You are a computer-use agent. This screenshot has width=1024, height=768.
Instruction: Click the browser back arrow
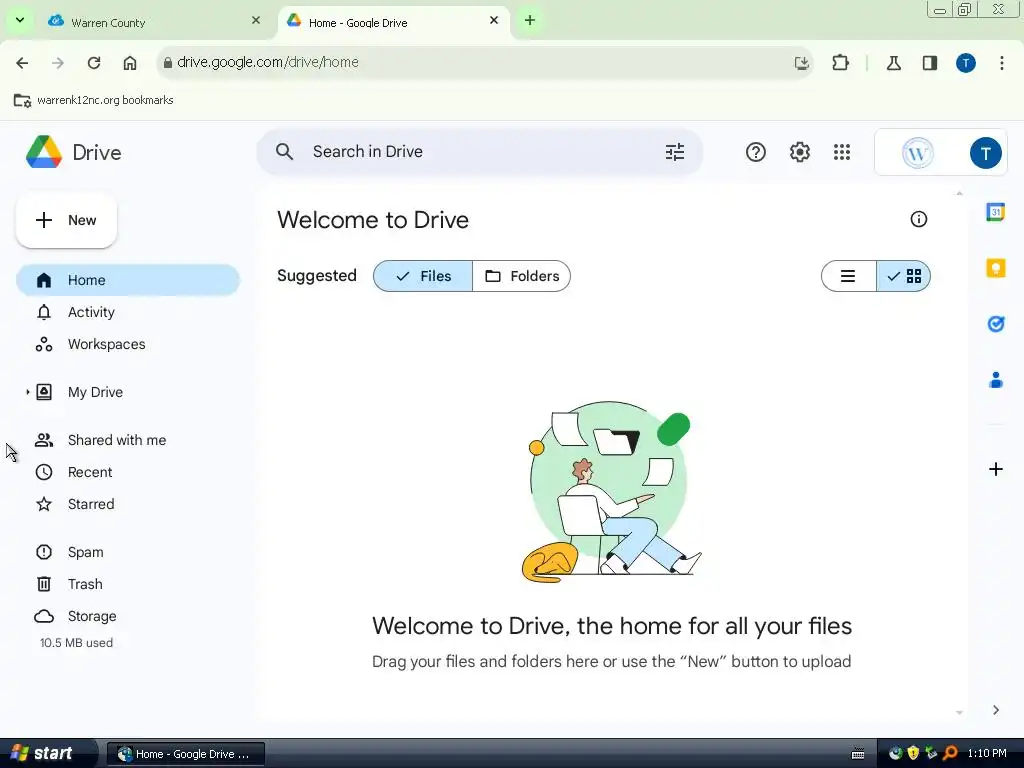22,63
